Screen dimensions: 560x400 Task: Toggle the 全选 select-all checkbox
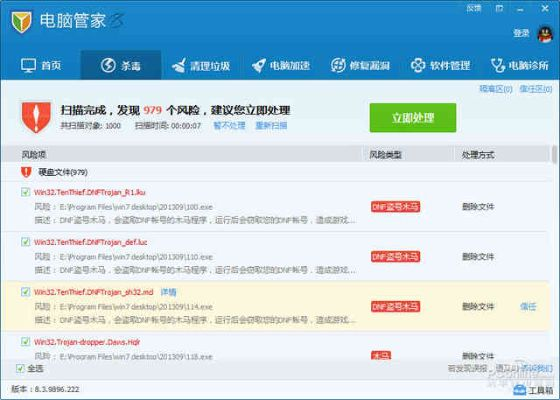(x=20, y=368)
